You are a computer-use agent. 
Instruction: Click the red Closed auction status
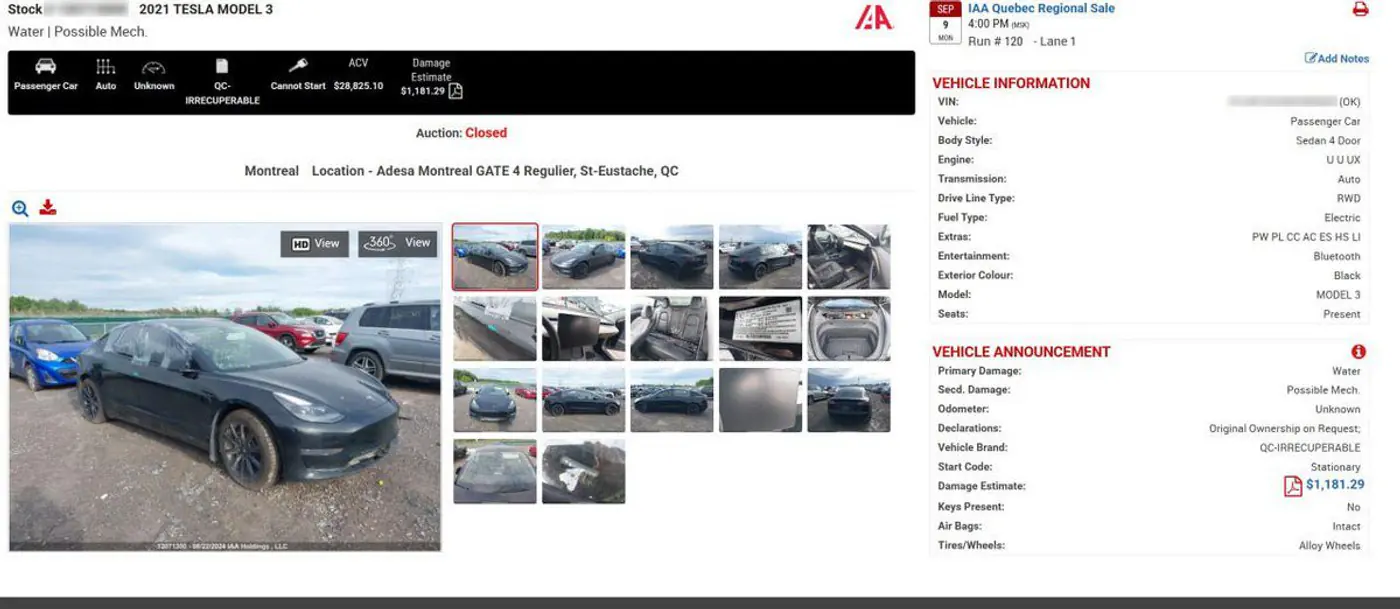click(486, 133)
